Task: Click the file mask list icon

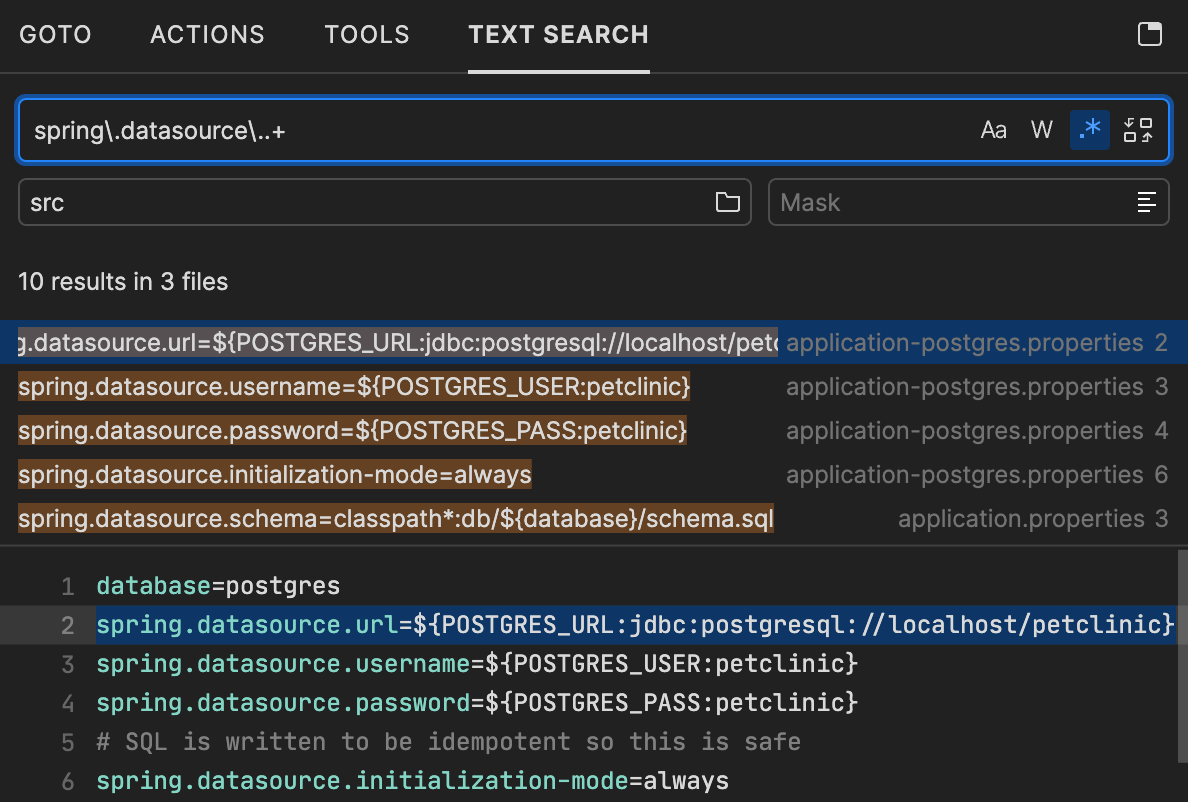Action: 1147,202
